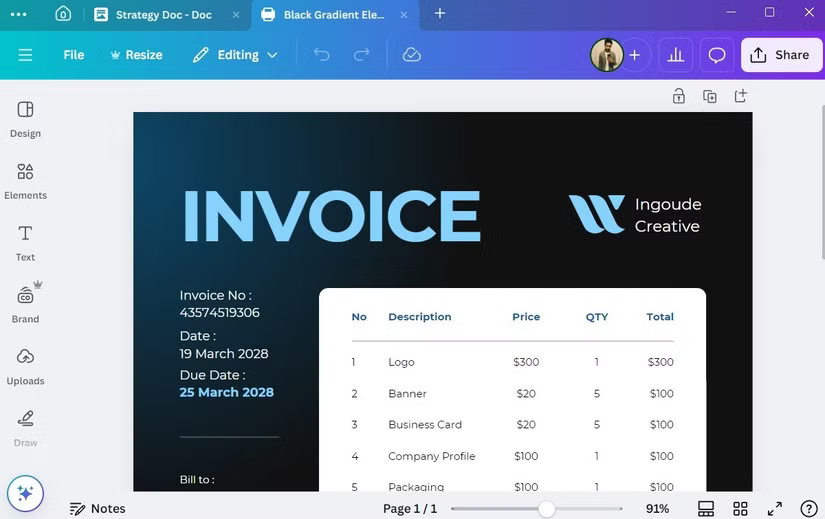This screenshot has height=519, width=825.
Task: Open the File menu
Action: (x=74, y=55)
